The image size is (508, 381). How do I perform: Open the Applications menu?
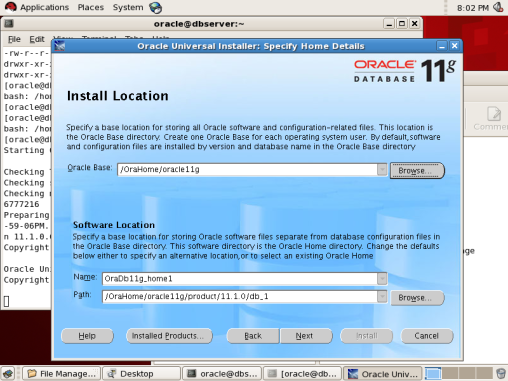[44, 7]
